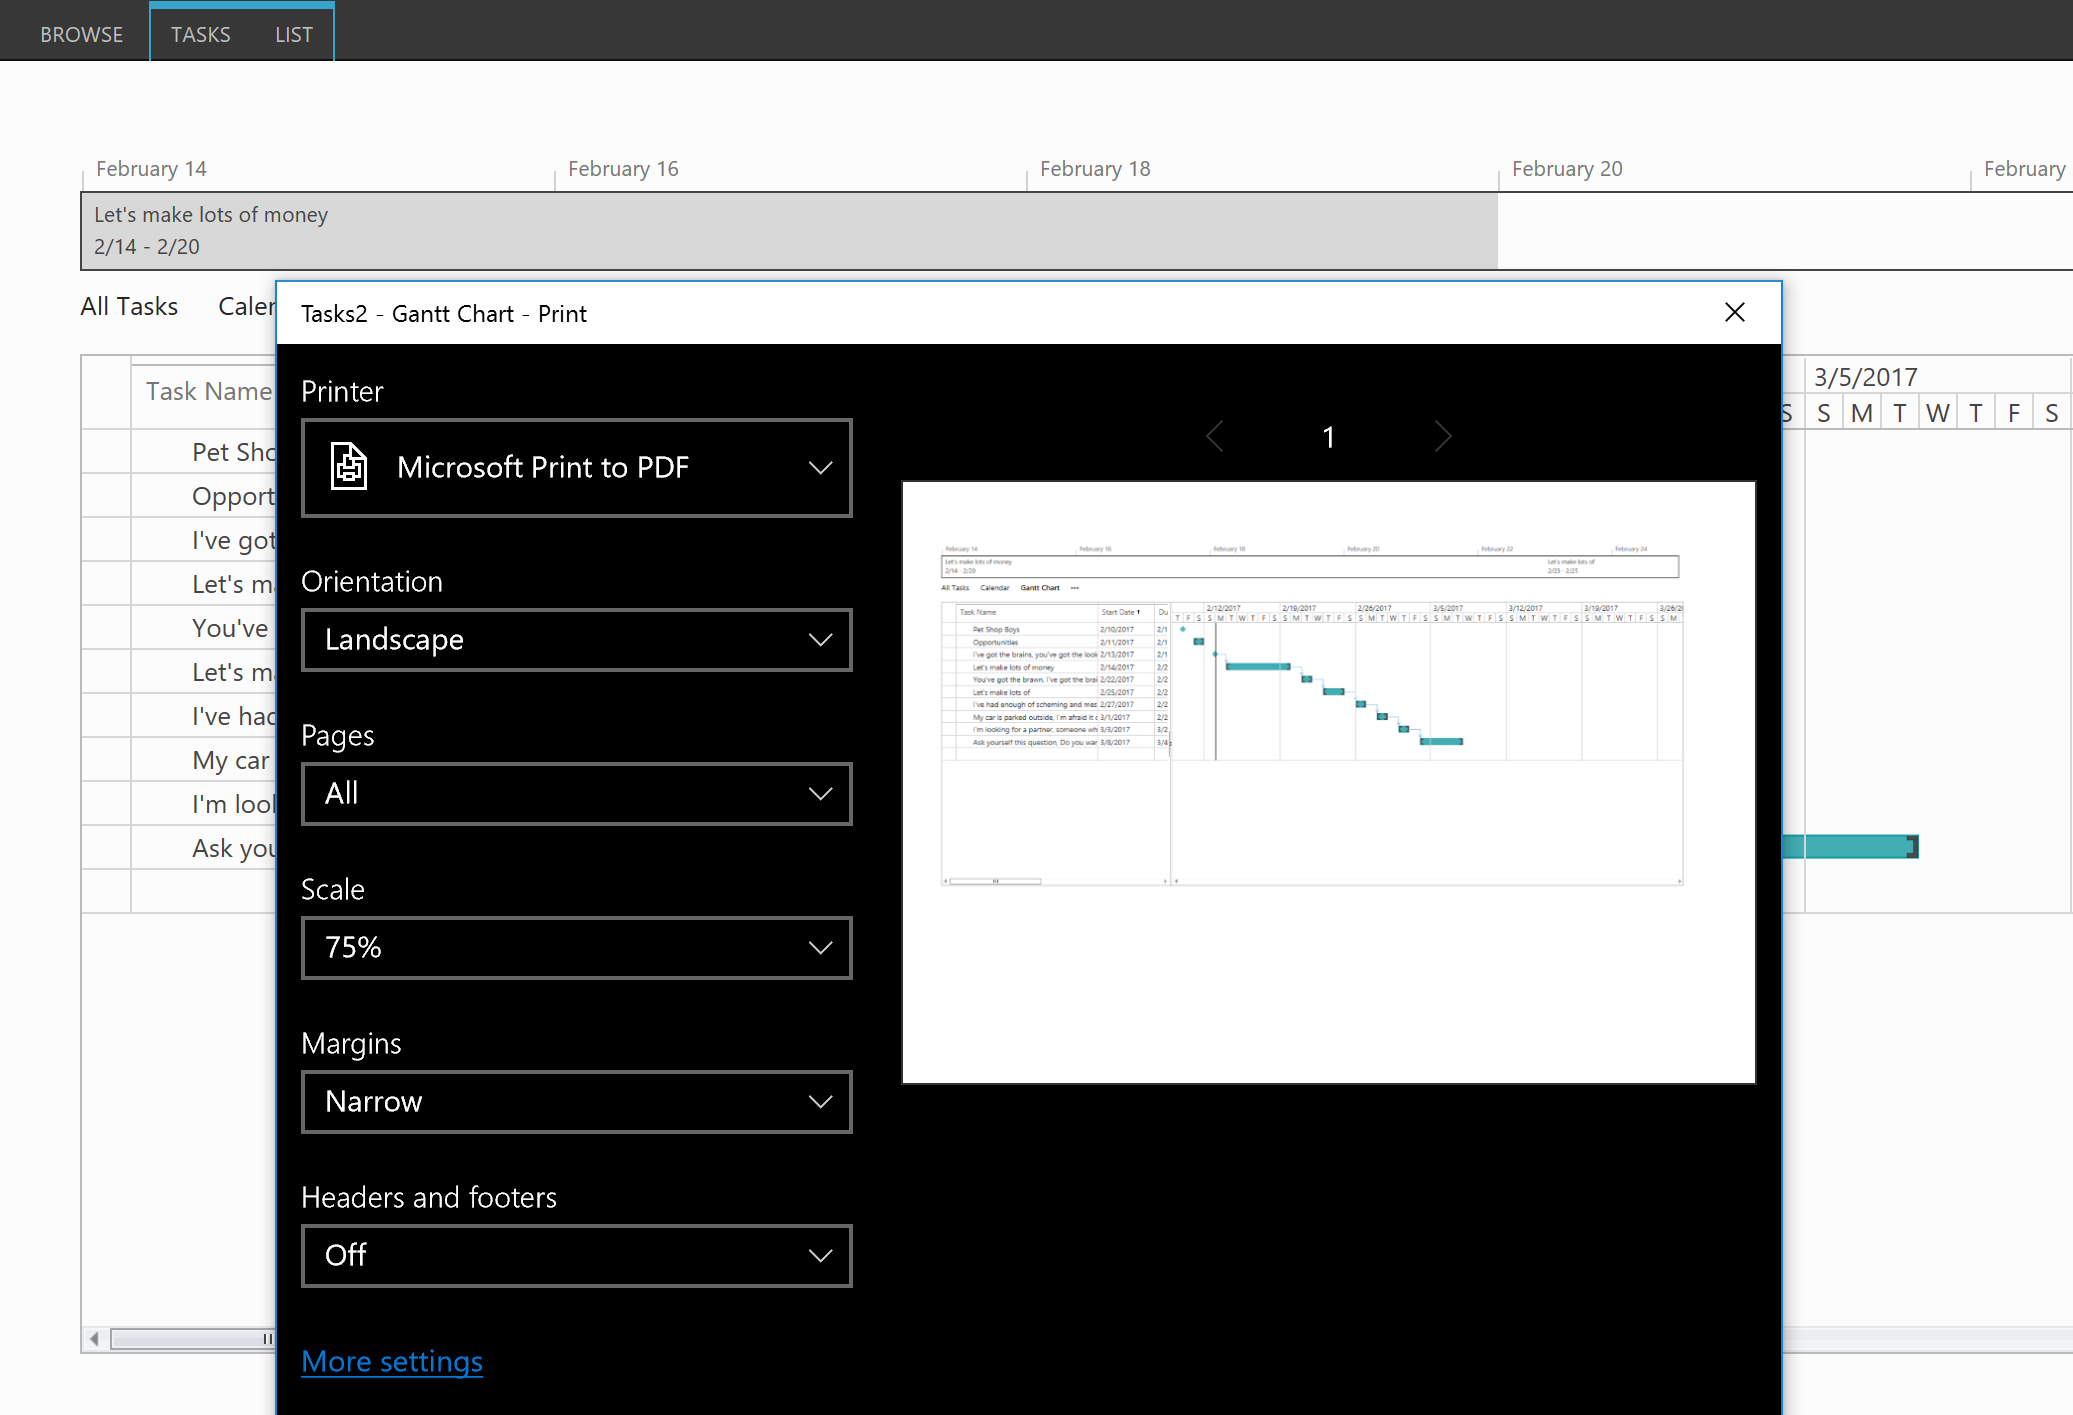Image resolution: width=2073 pixels, height=1415 pixels.
Task: Switch to the LIST ribbon tab
Action: tap(293, 33)
